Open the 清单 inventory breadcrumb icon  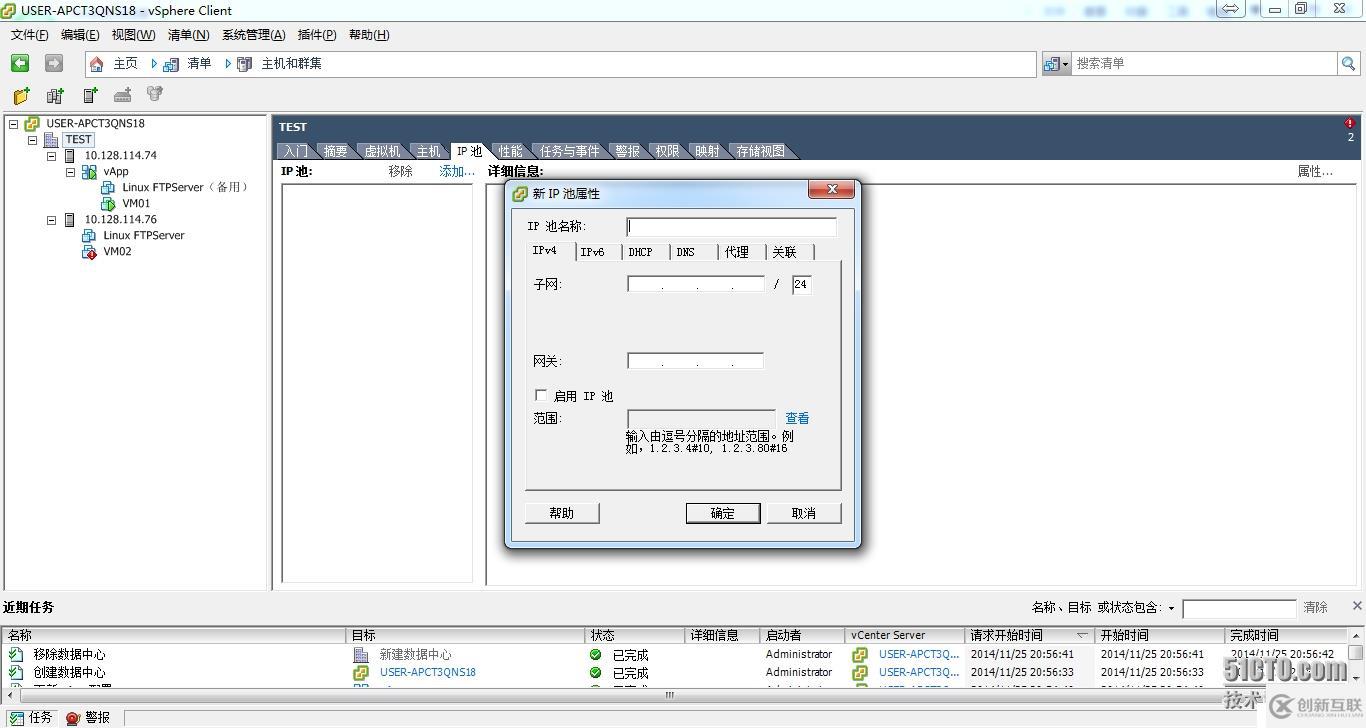point(171,64)
